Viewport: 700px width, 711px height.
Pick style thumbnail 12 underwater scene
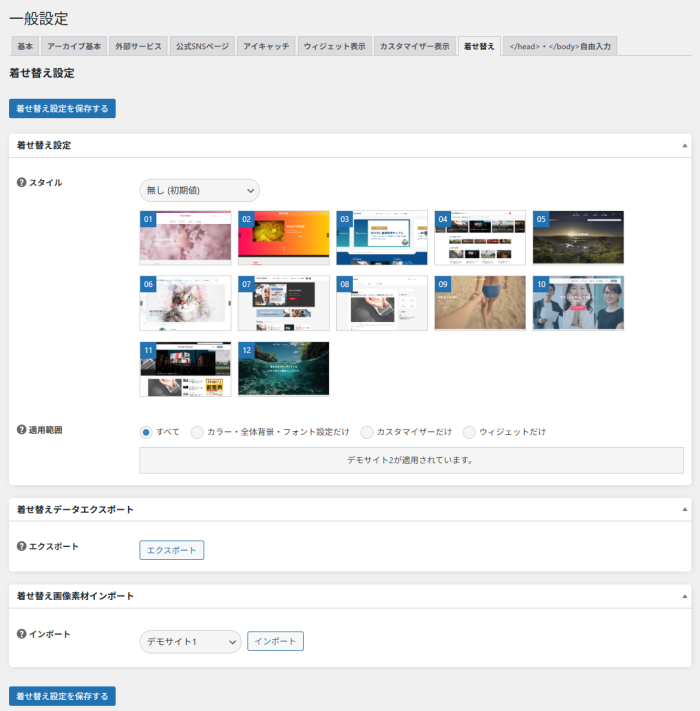point(283,369)
